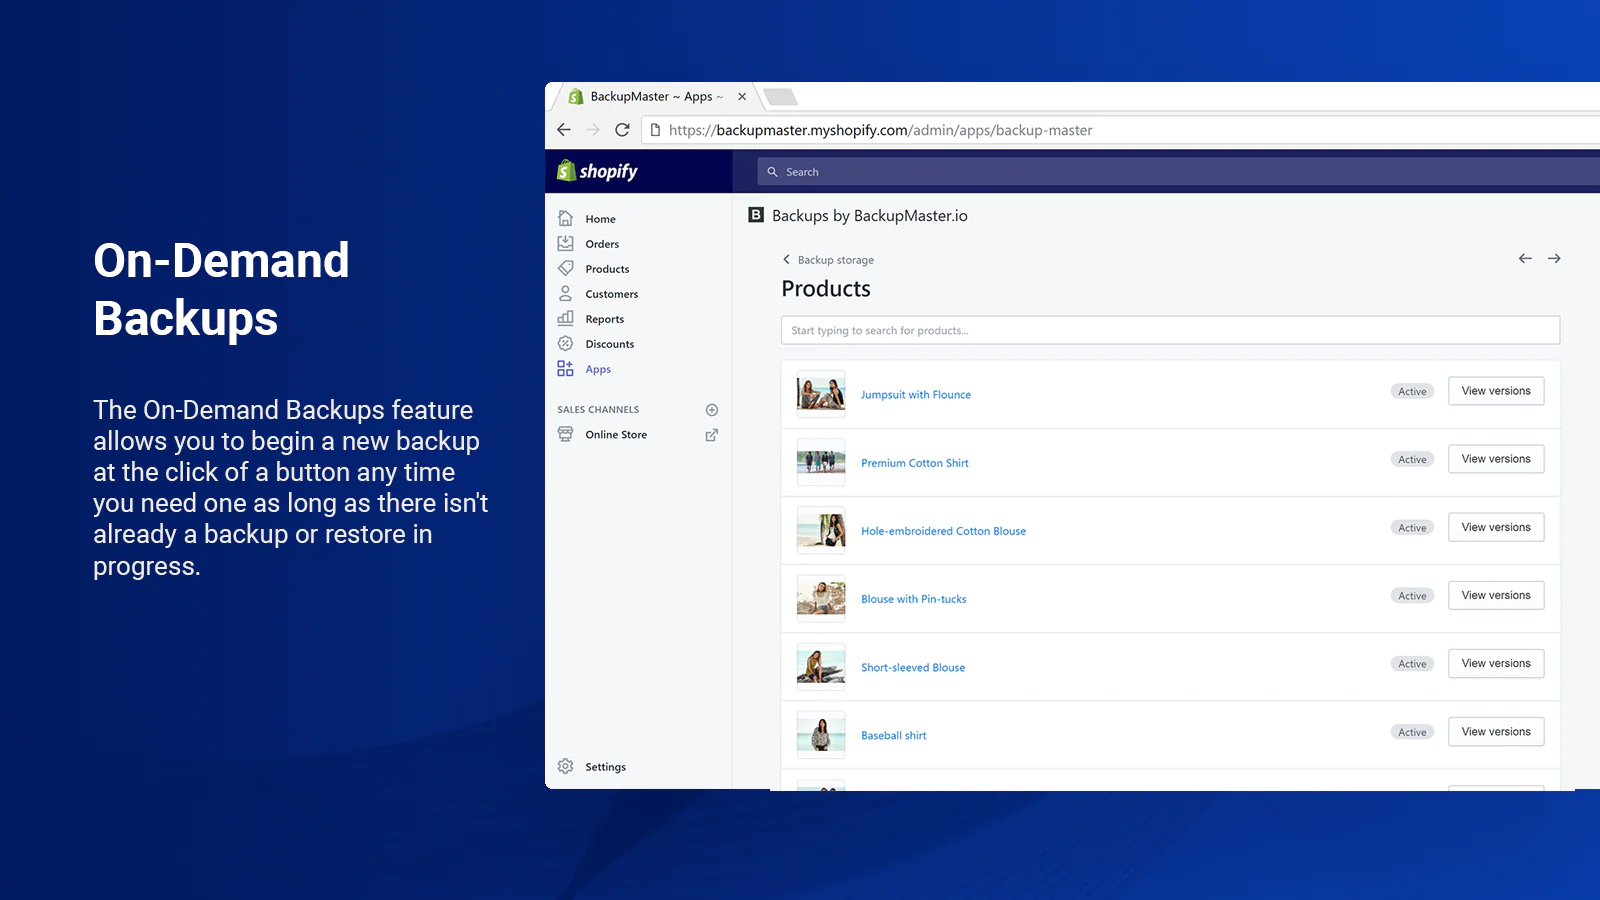1600x900 pixels.
Task: Click Backups by BackupMaster.io title
Action: pos(869,216)
